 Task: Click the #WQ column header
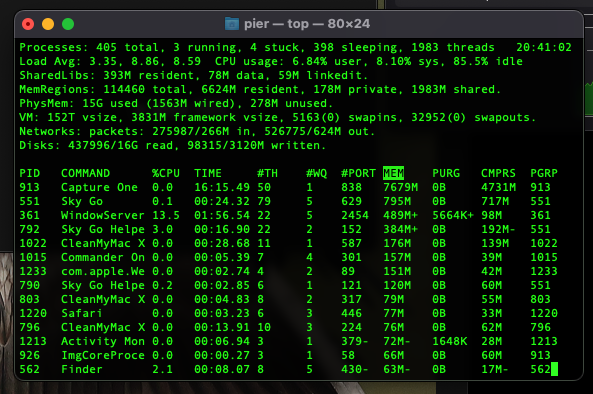tap(316, 173)
